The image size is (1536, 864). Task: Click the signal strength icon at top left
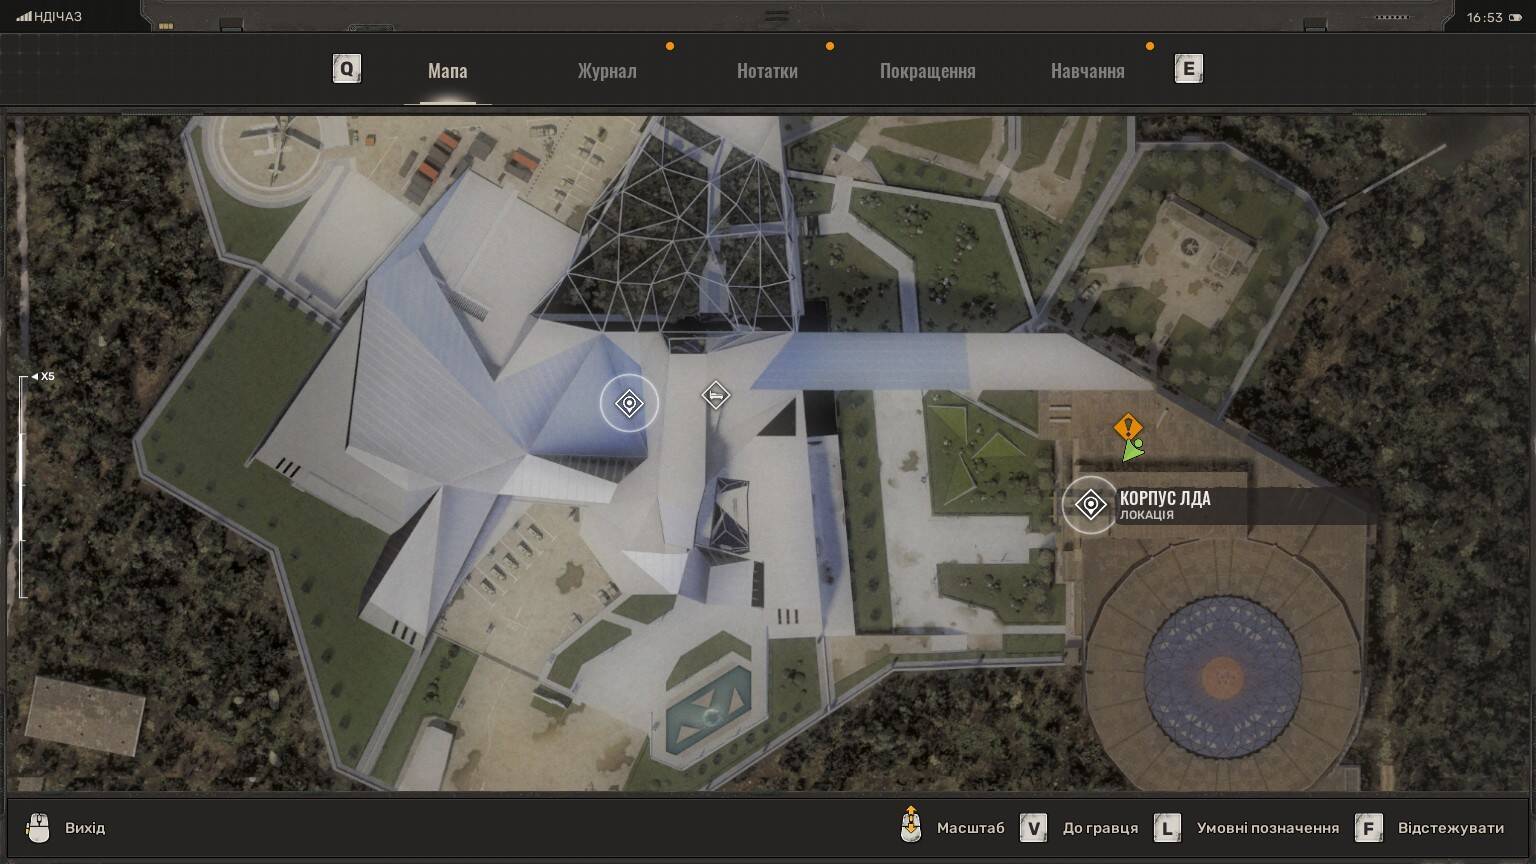coord(24,17)
